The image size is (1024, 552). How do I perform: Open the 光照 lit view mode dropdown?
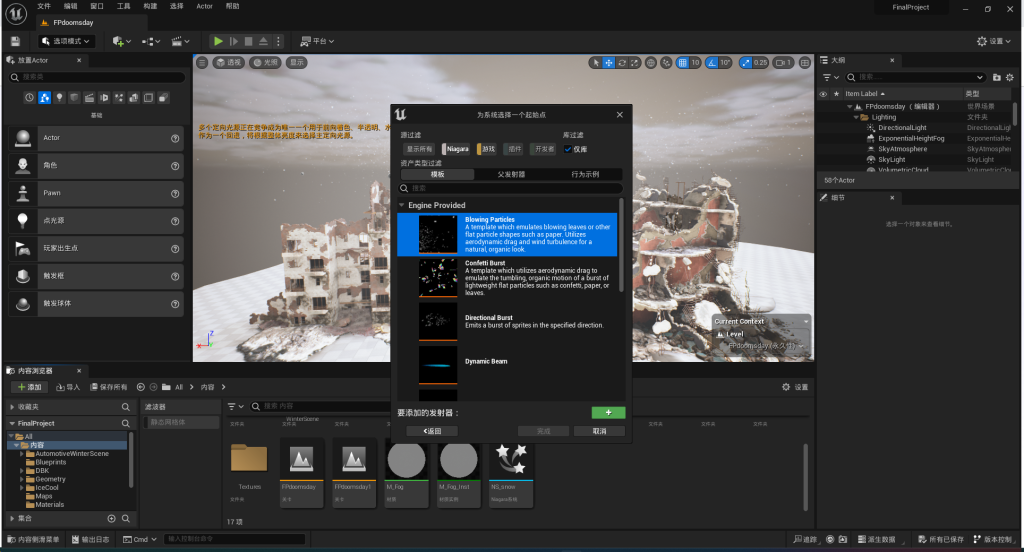[x=266, y=63]
